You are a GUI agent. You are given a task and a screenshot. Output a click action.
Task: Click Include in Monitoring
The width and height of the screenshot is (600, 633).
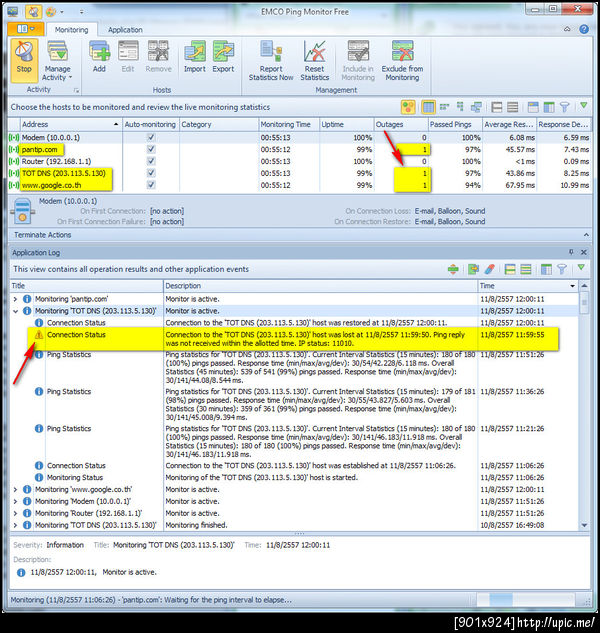click(x=358, y=61)
